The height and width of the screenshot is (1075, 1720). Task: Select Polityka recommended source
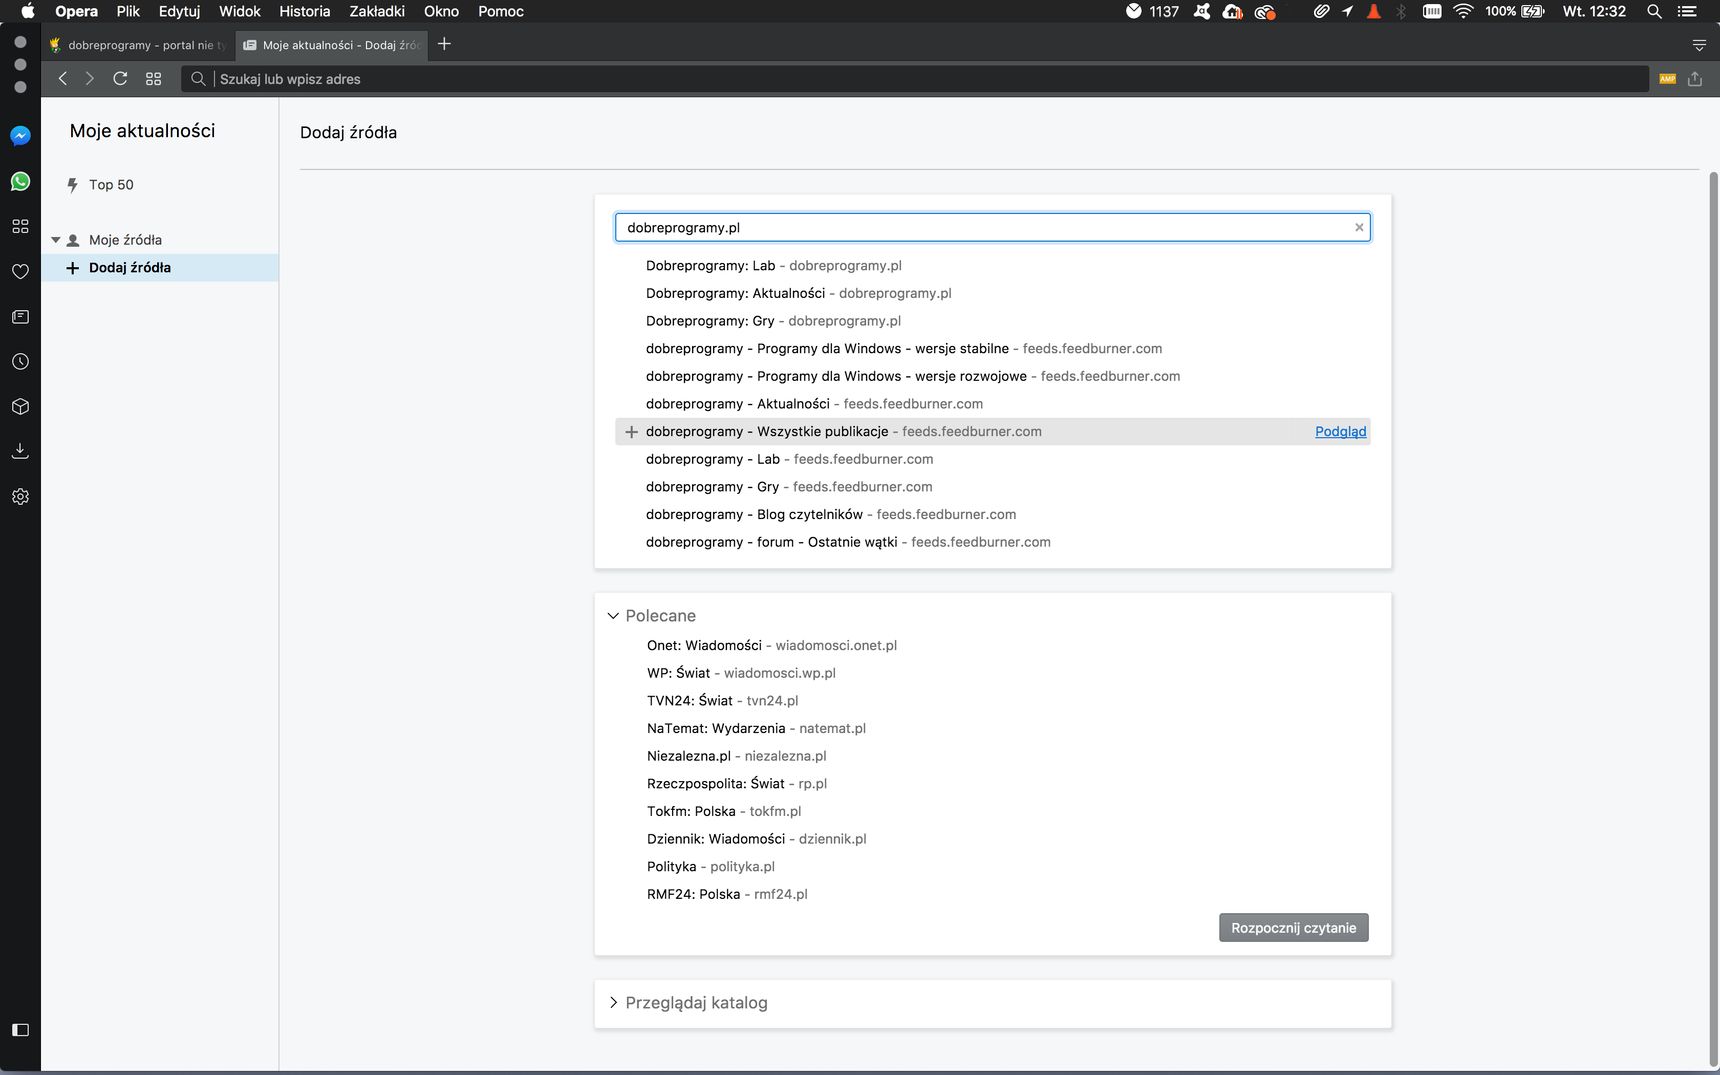click(x=711, y=867)
